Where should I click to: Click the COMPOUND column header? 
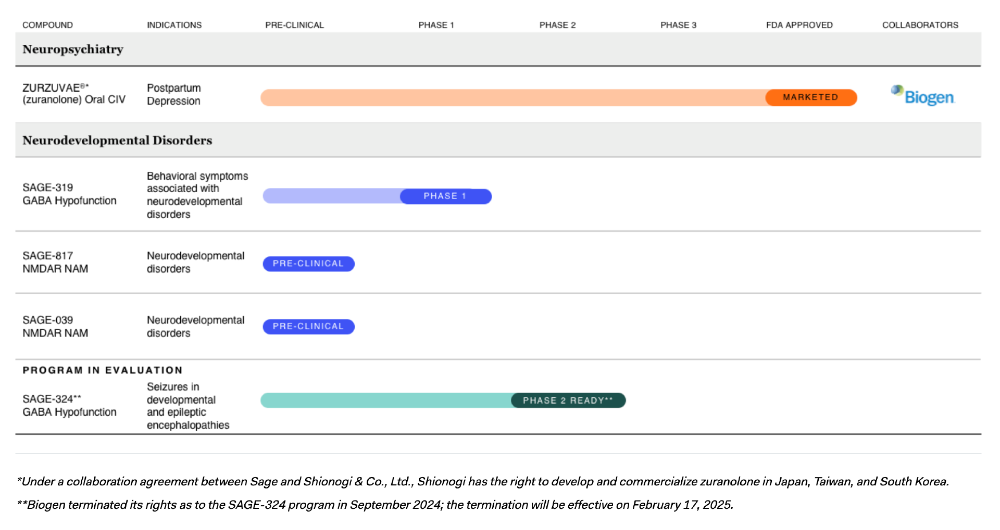(48, 25)
